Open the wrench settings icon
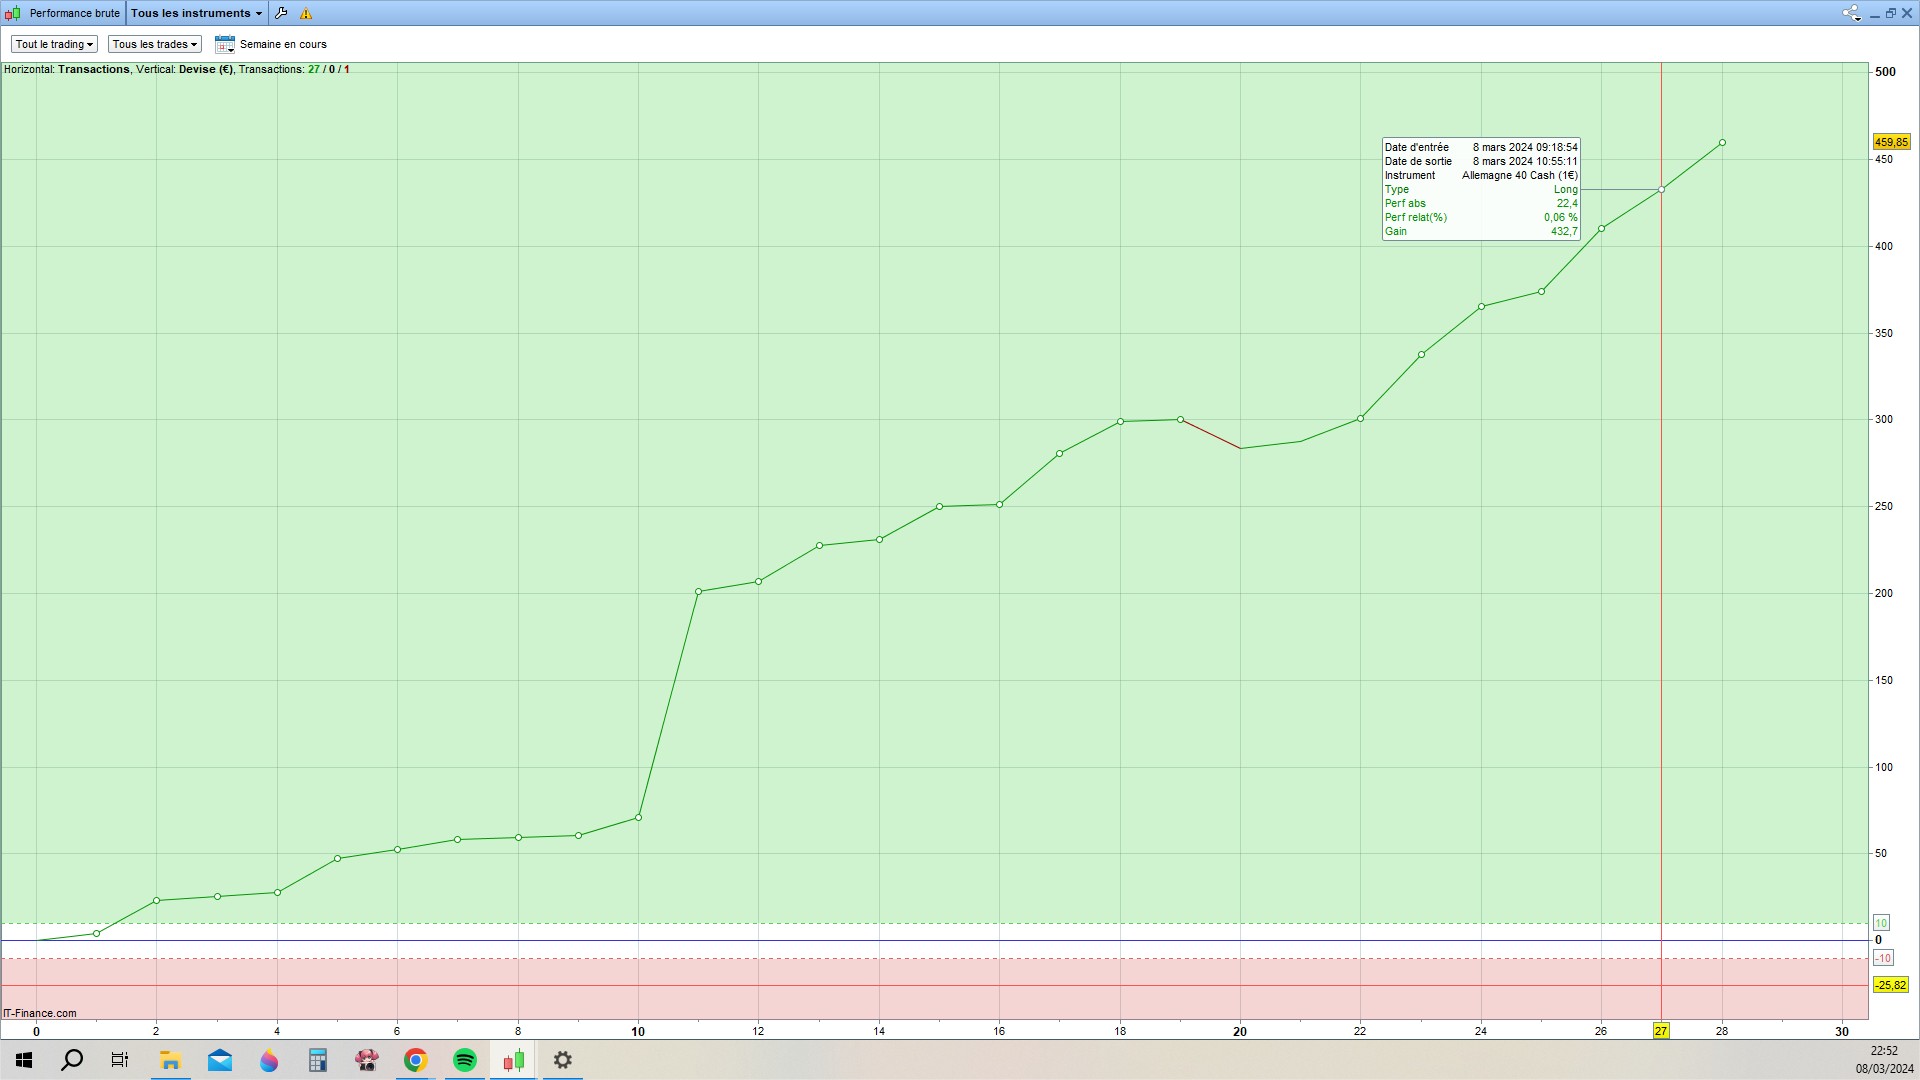This screenshot has height=1080, width=1920. click(x=281, y=13)
